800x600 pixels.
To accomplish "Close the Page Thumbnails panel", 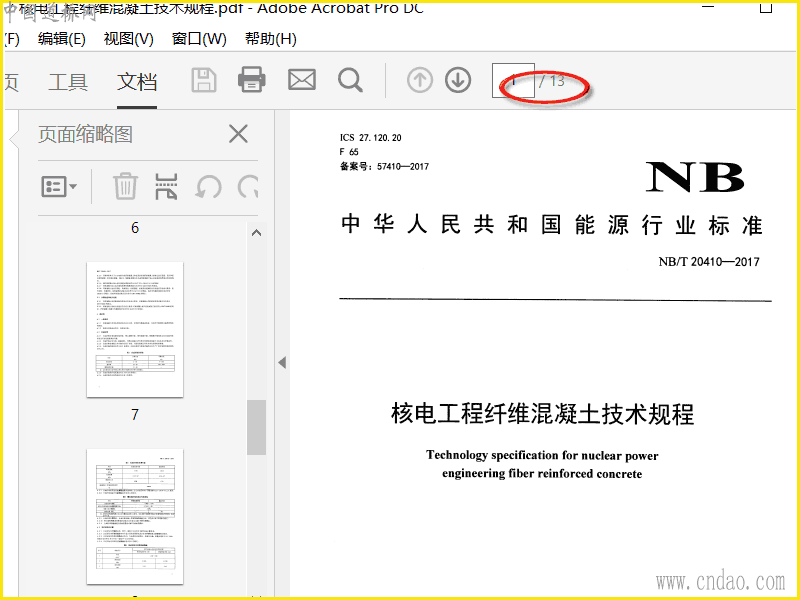I will tap(238, 134).
